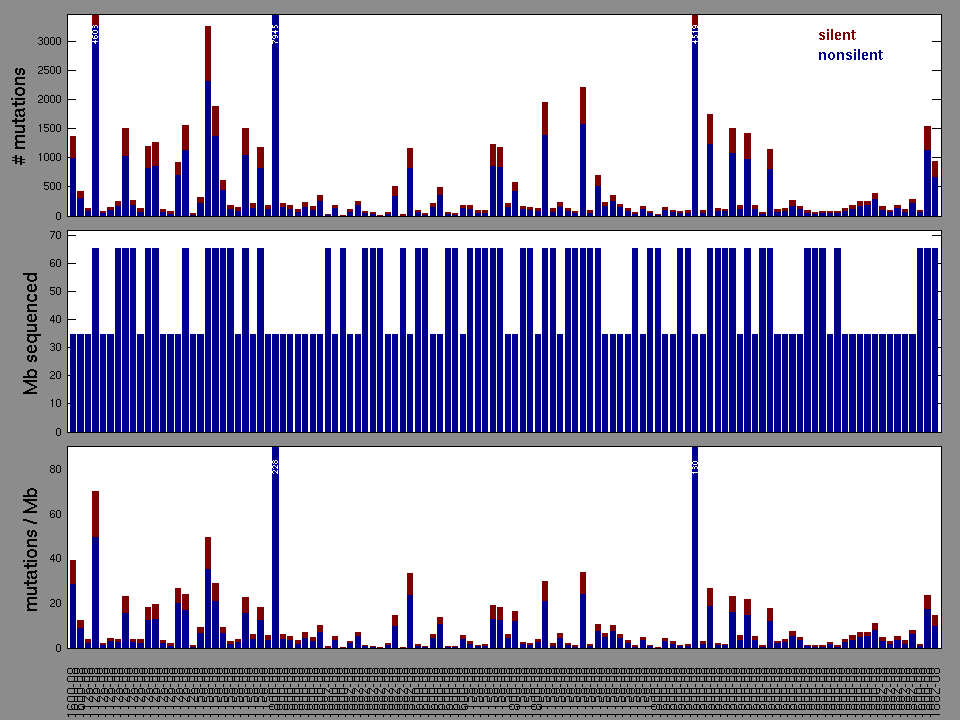Click the 500 tick on mutations axis
The image size is (960, 720).
(x=52, y=187)
